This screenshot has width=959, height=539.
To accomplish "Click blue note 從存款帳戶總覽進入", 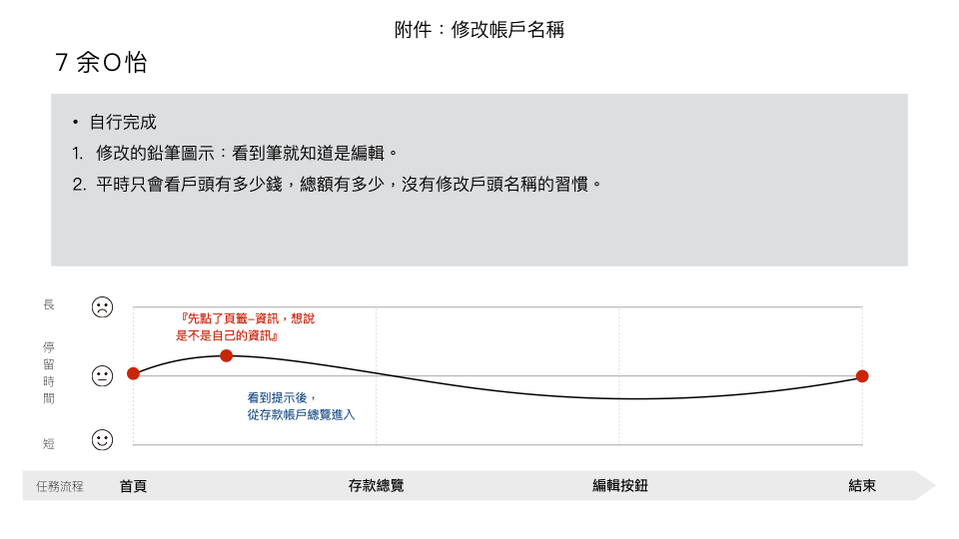I will tap(301, 415).
